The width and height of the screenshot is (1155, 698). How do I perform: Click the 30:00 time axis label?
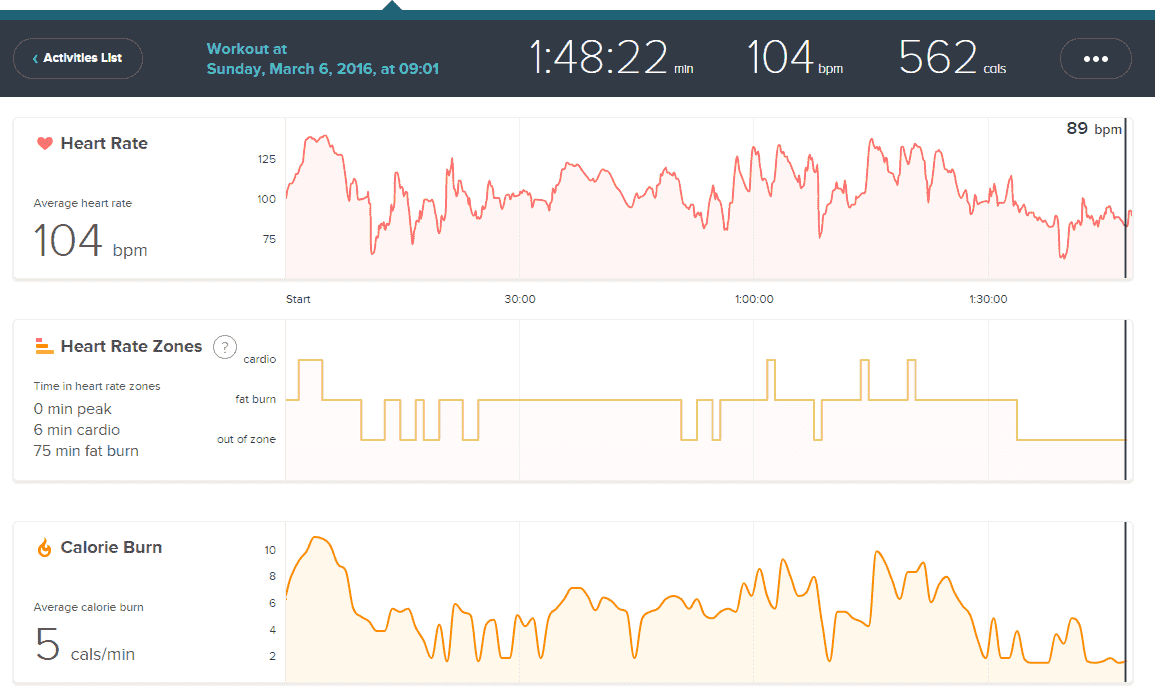(x=520, y=299)
